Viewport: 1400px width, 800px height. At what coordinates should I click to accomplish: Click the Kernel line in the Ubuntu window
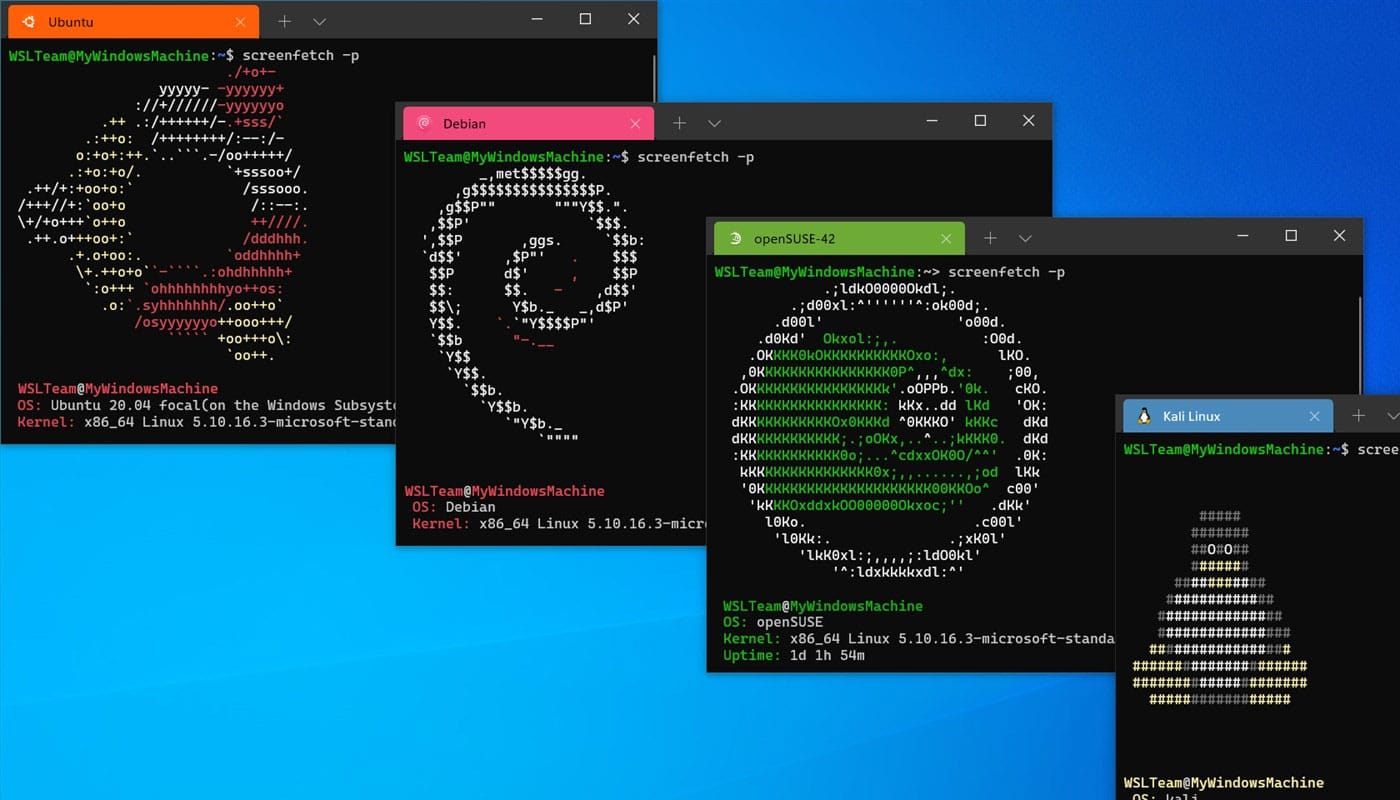tap(207, 422)
